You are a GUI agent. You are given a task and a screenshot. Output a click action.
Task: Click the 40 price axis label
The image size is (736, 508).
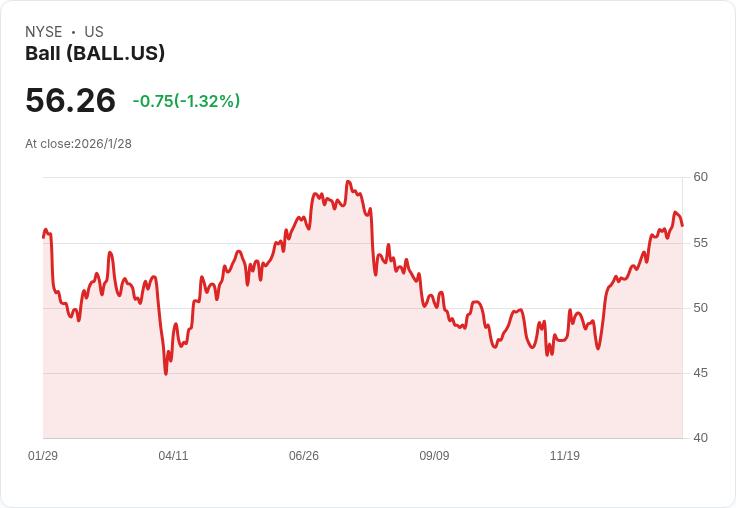700,438
